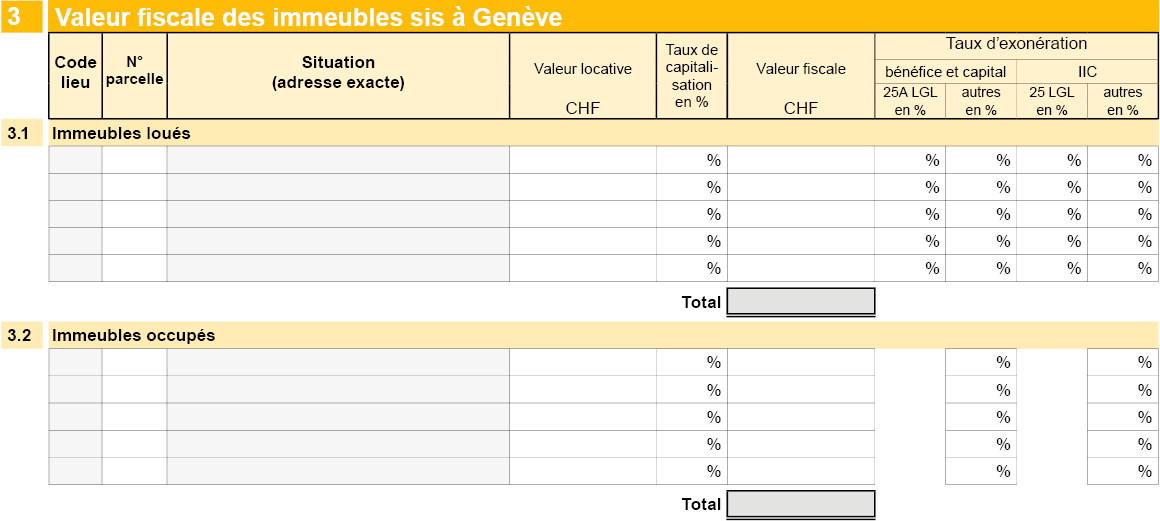Click the Taux d'exonération column header

[1016, 44]
